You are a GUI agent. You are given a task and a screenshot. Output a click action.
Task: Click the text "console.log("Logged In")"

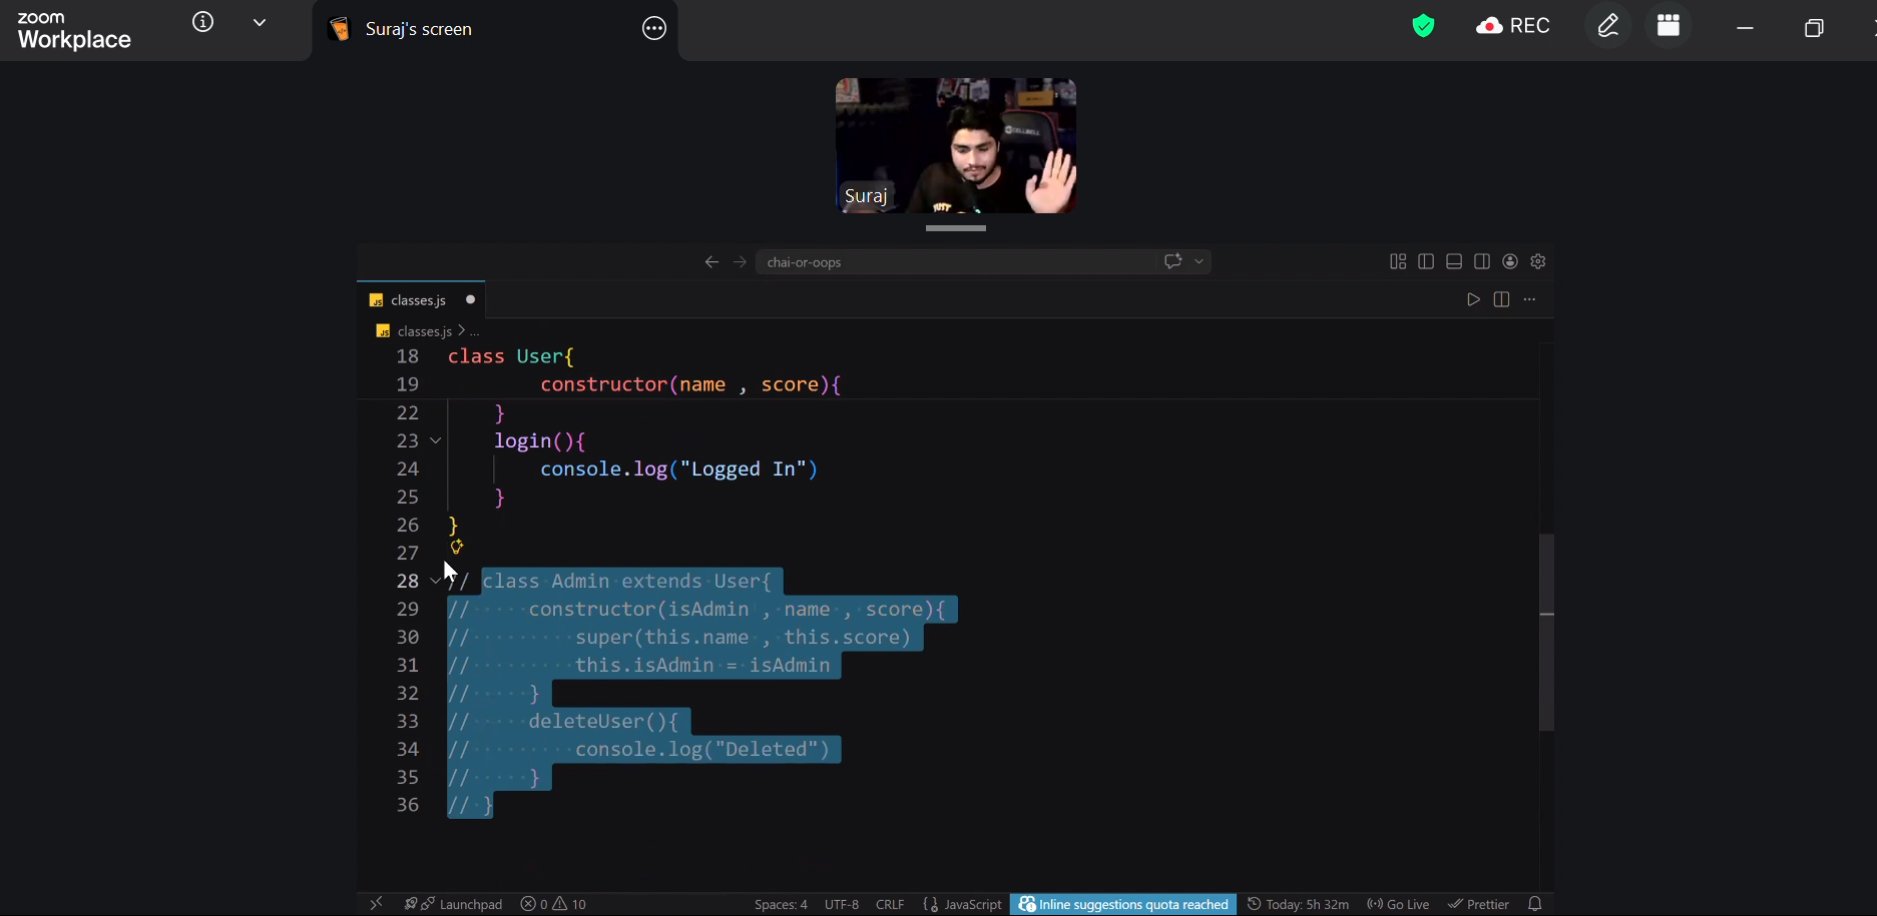click(x=679, y=469)
